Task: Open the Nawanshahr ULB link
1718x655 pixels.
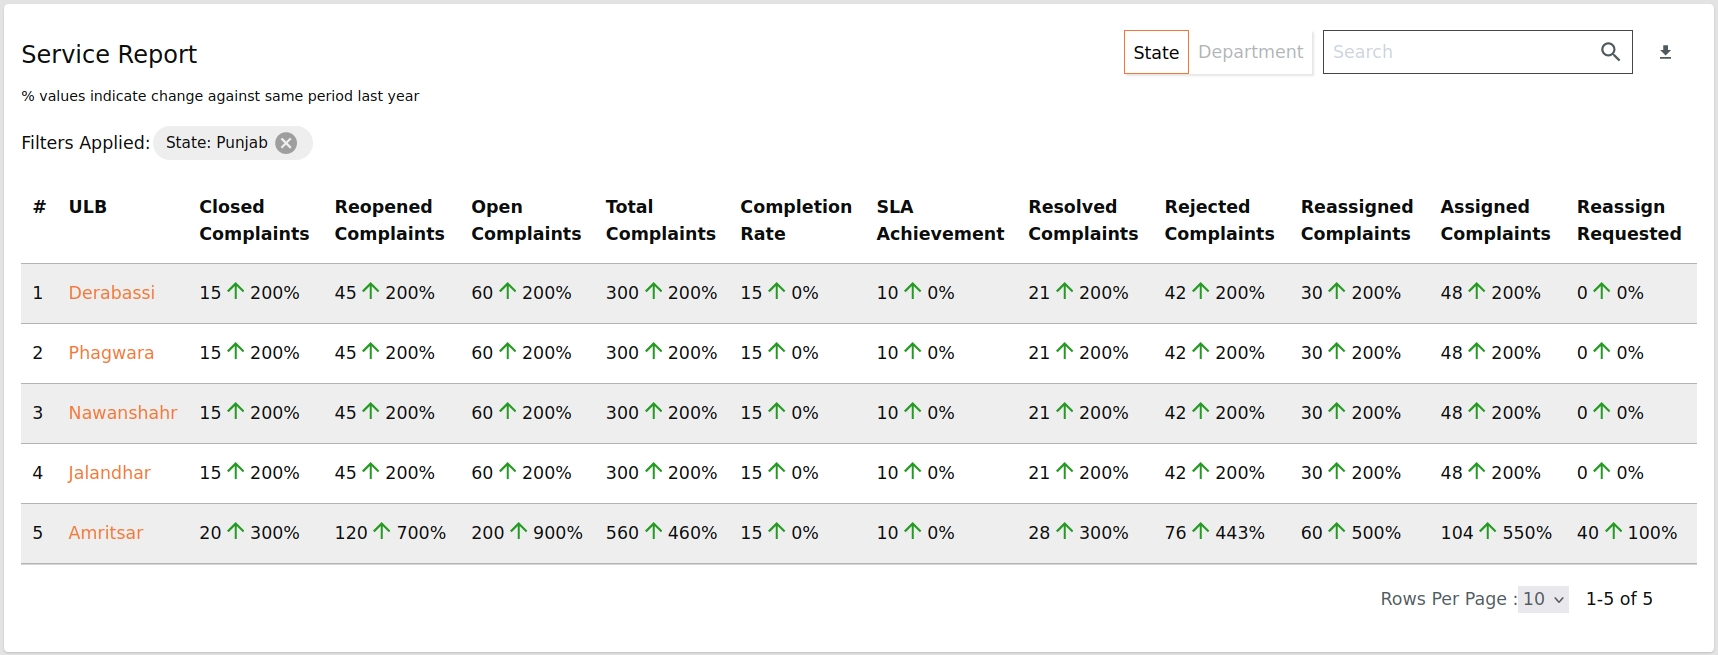Action: [122, 413]
